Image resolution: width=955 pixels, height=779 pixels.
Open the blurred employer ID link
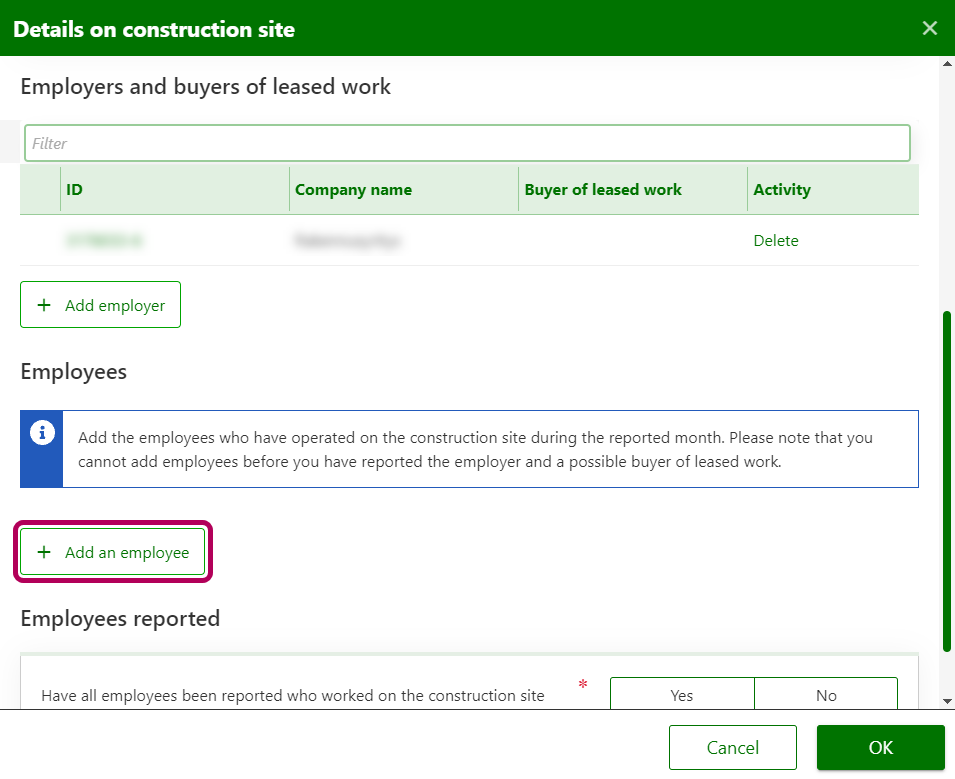(104, 241)
